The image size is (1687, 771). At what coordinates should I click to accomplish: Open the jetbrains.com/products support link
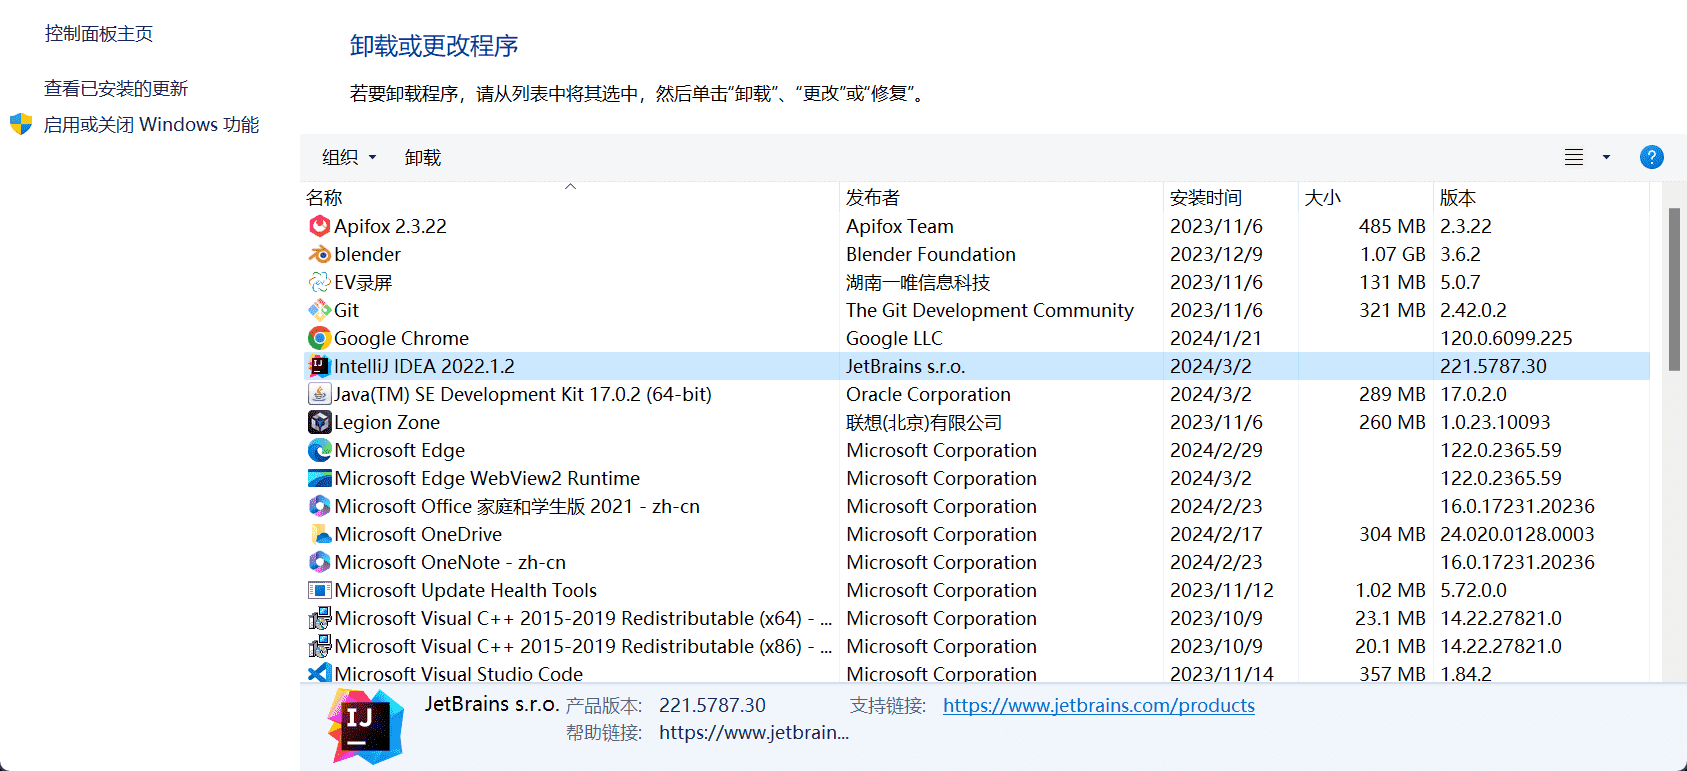(x=1098, y=705)
